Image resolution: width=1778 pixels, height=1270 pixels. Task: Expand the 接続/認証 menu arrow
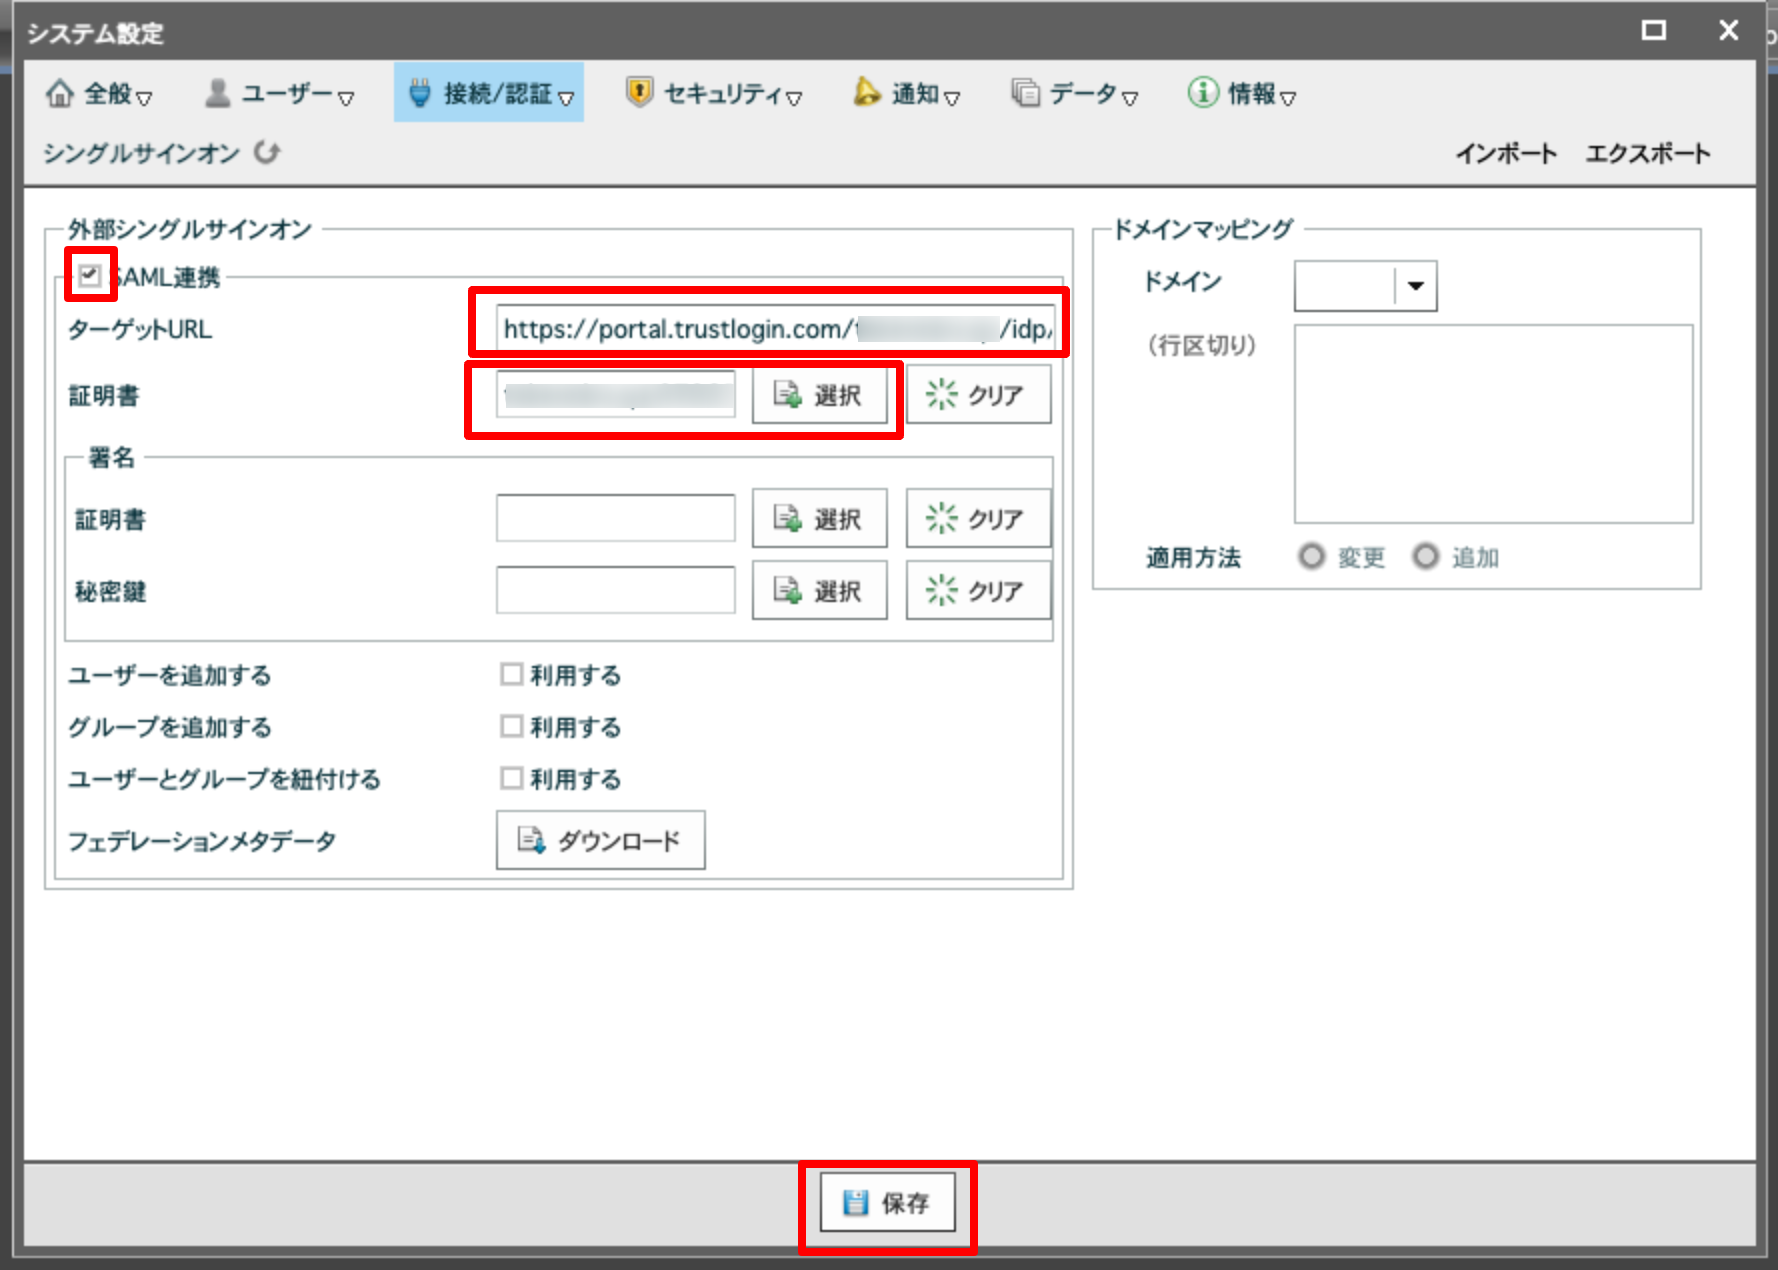(x=566, y=98)
